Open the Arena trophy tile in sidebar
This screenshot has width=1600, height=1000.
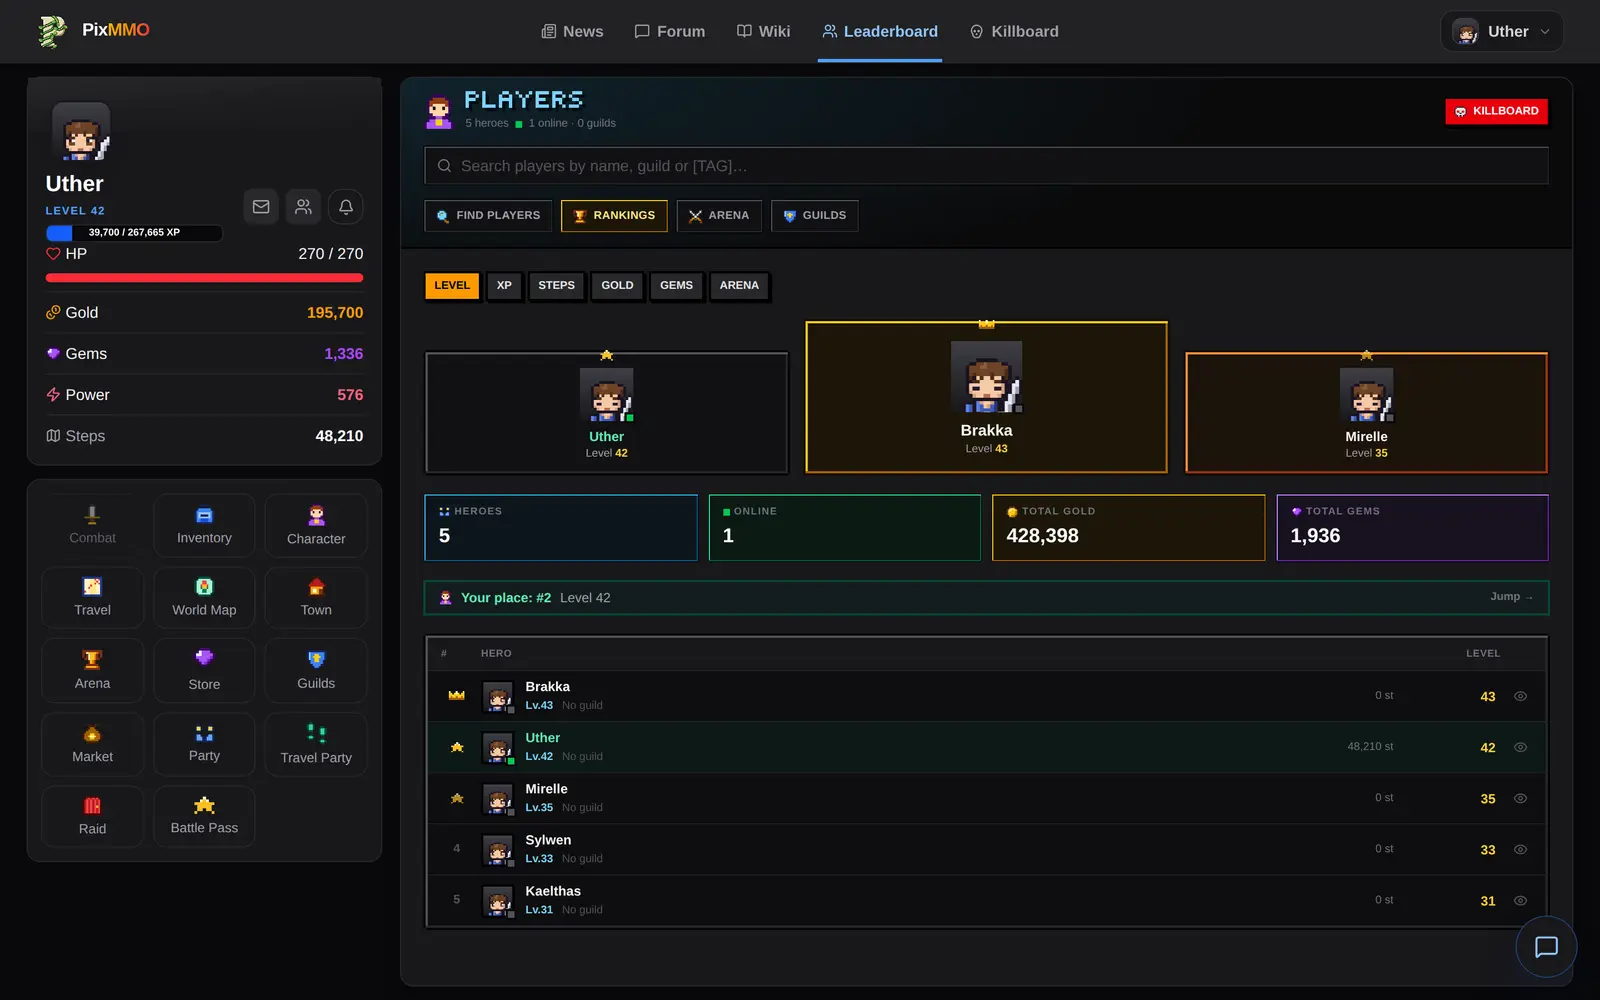pyautogui.click(x=92, y=670)
